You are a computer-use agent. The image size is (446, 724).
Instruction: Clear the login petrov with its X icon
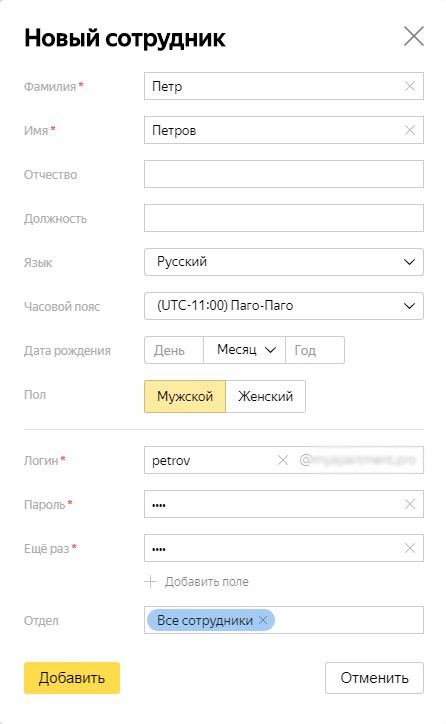pos(283,460)
